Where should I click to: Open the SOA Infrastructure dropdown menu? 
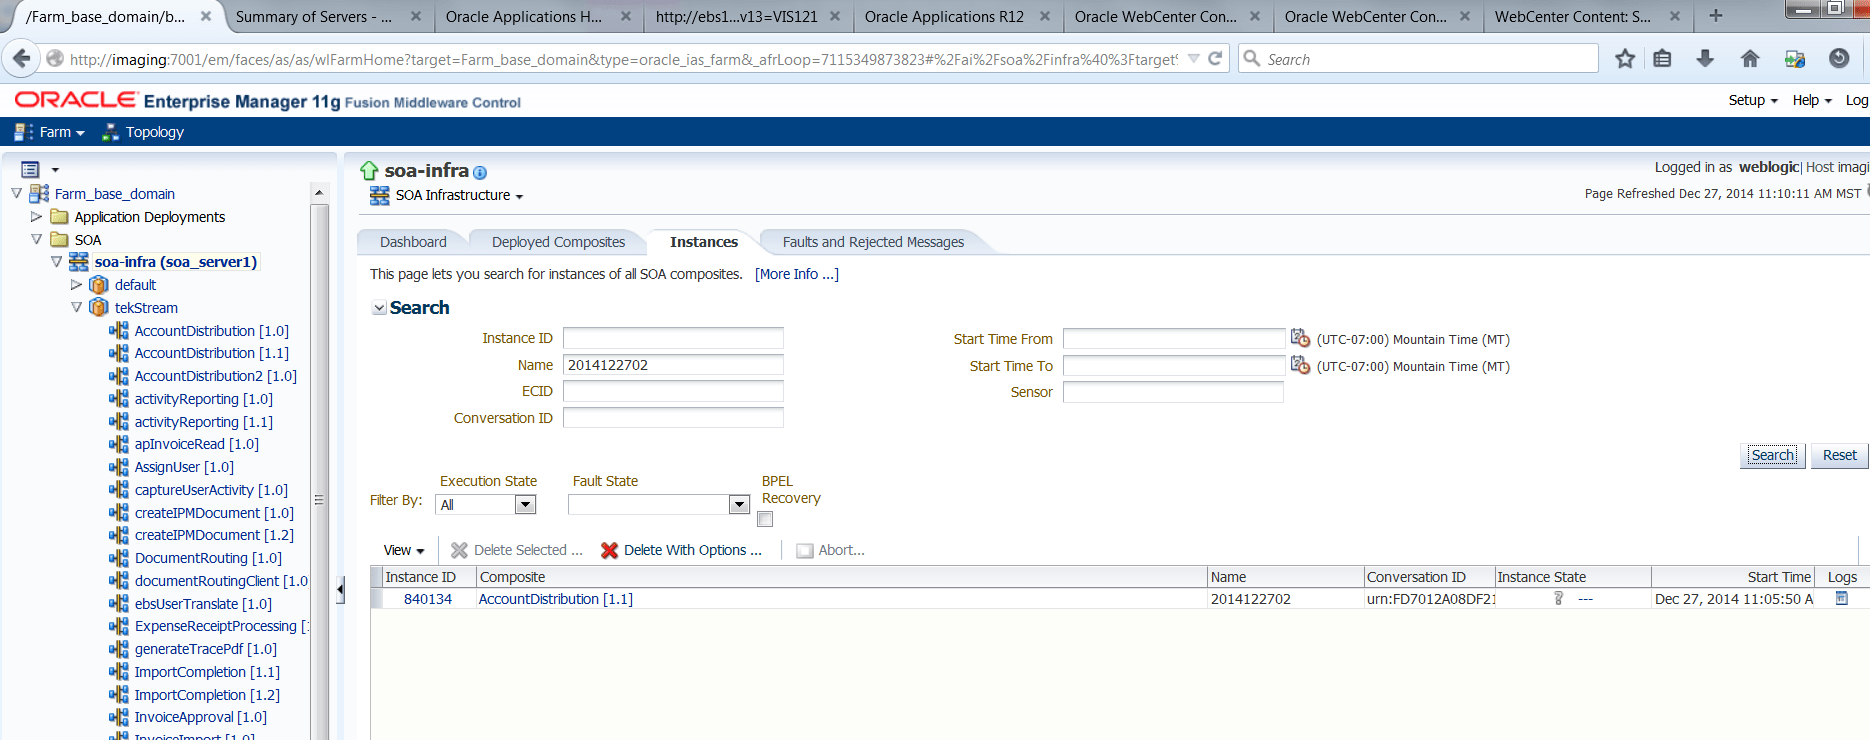pyautogui.click(x=459, y=195)
